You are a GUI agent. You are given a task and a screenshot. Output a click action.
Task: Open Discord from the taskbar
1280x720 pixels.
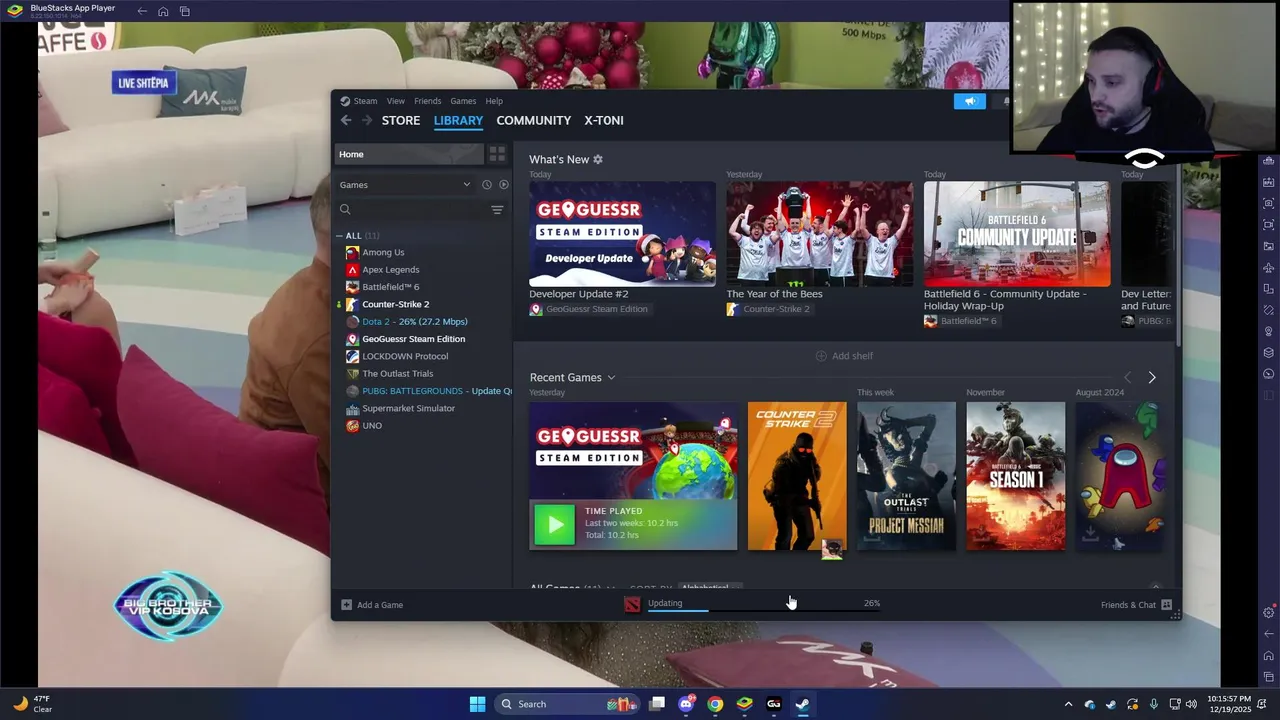(x=686, y=704)
